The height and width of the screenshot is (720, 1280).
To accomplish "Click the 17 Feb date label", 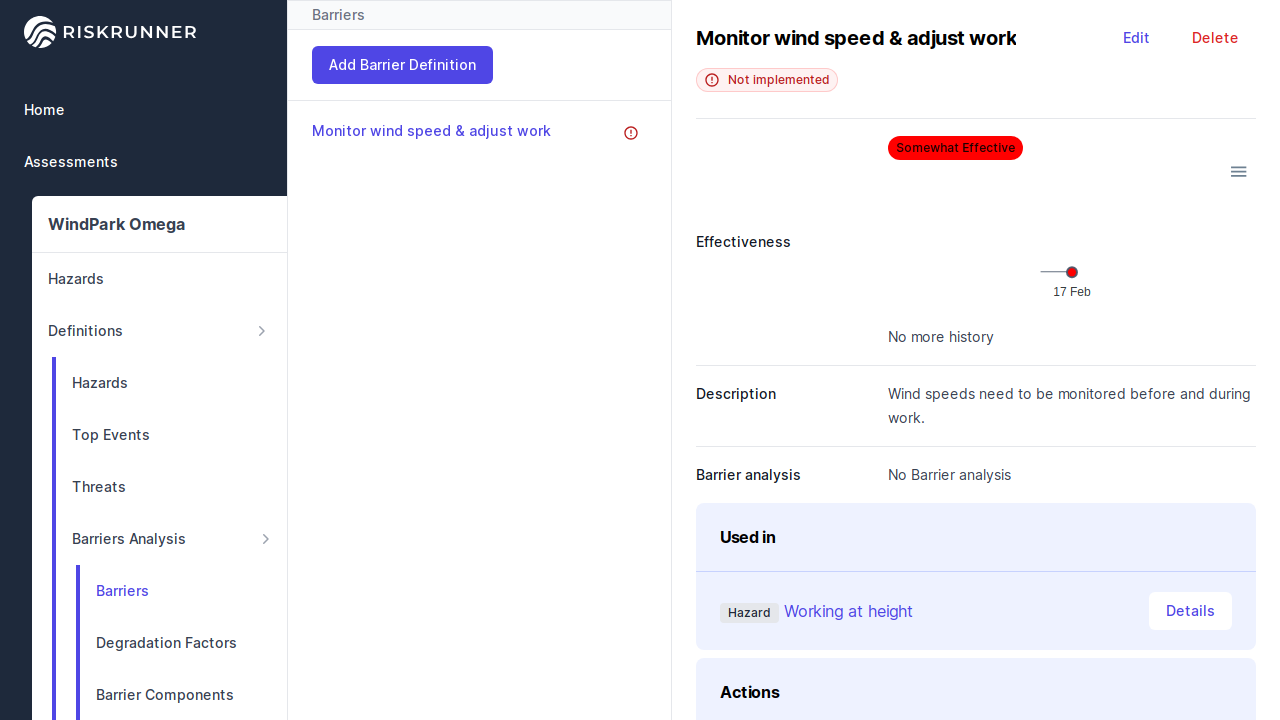I will pos(1072,292).
